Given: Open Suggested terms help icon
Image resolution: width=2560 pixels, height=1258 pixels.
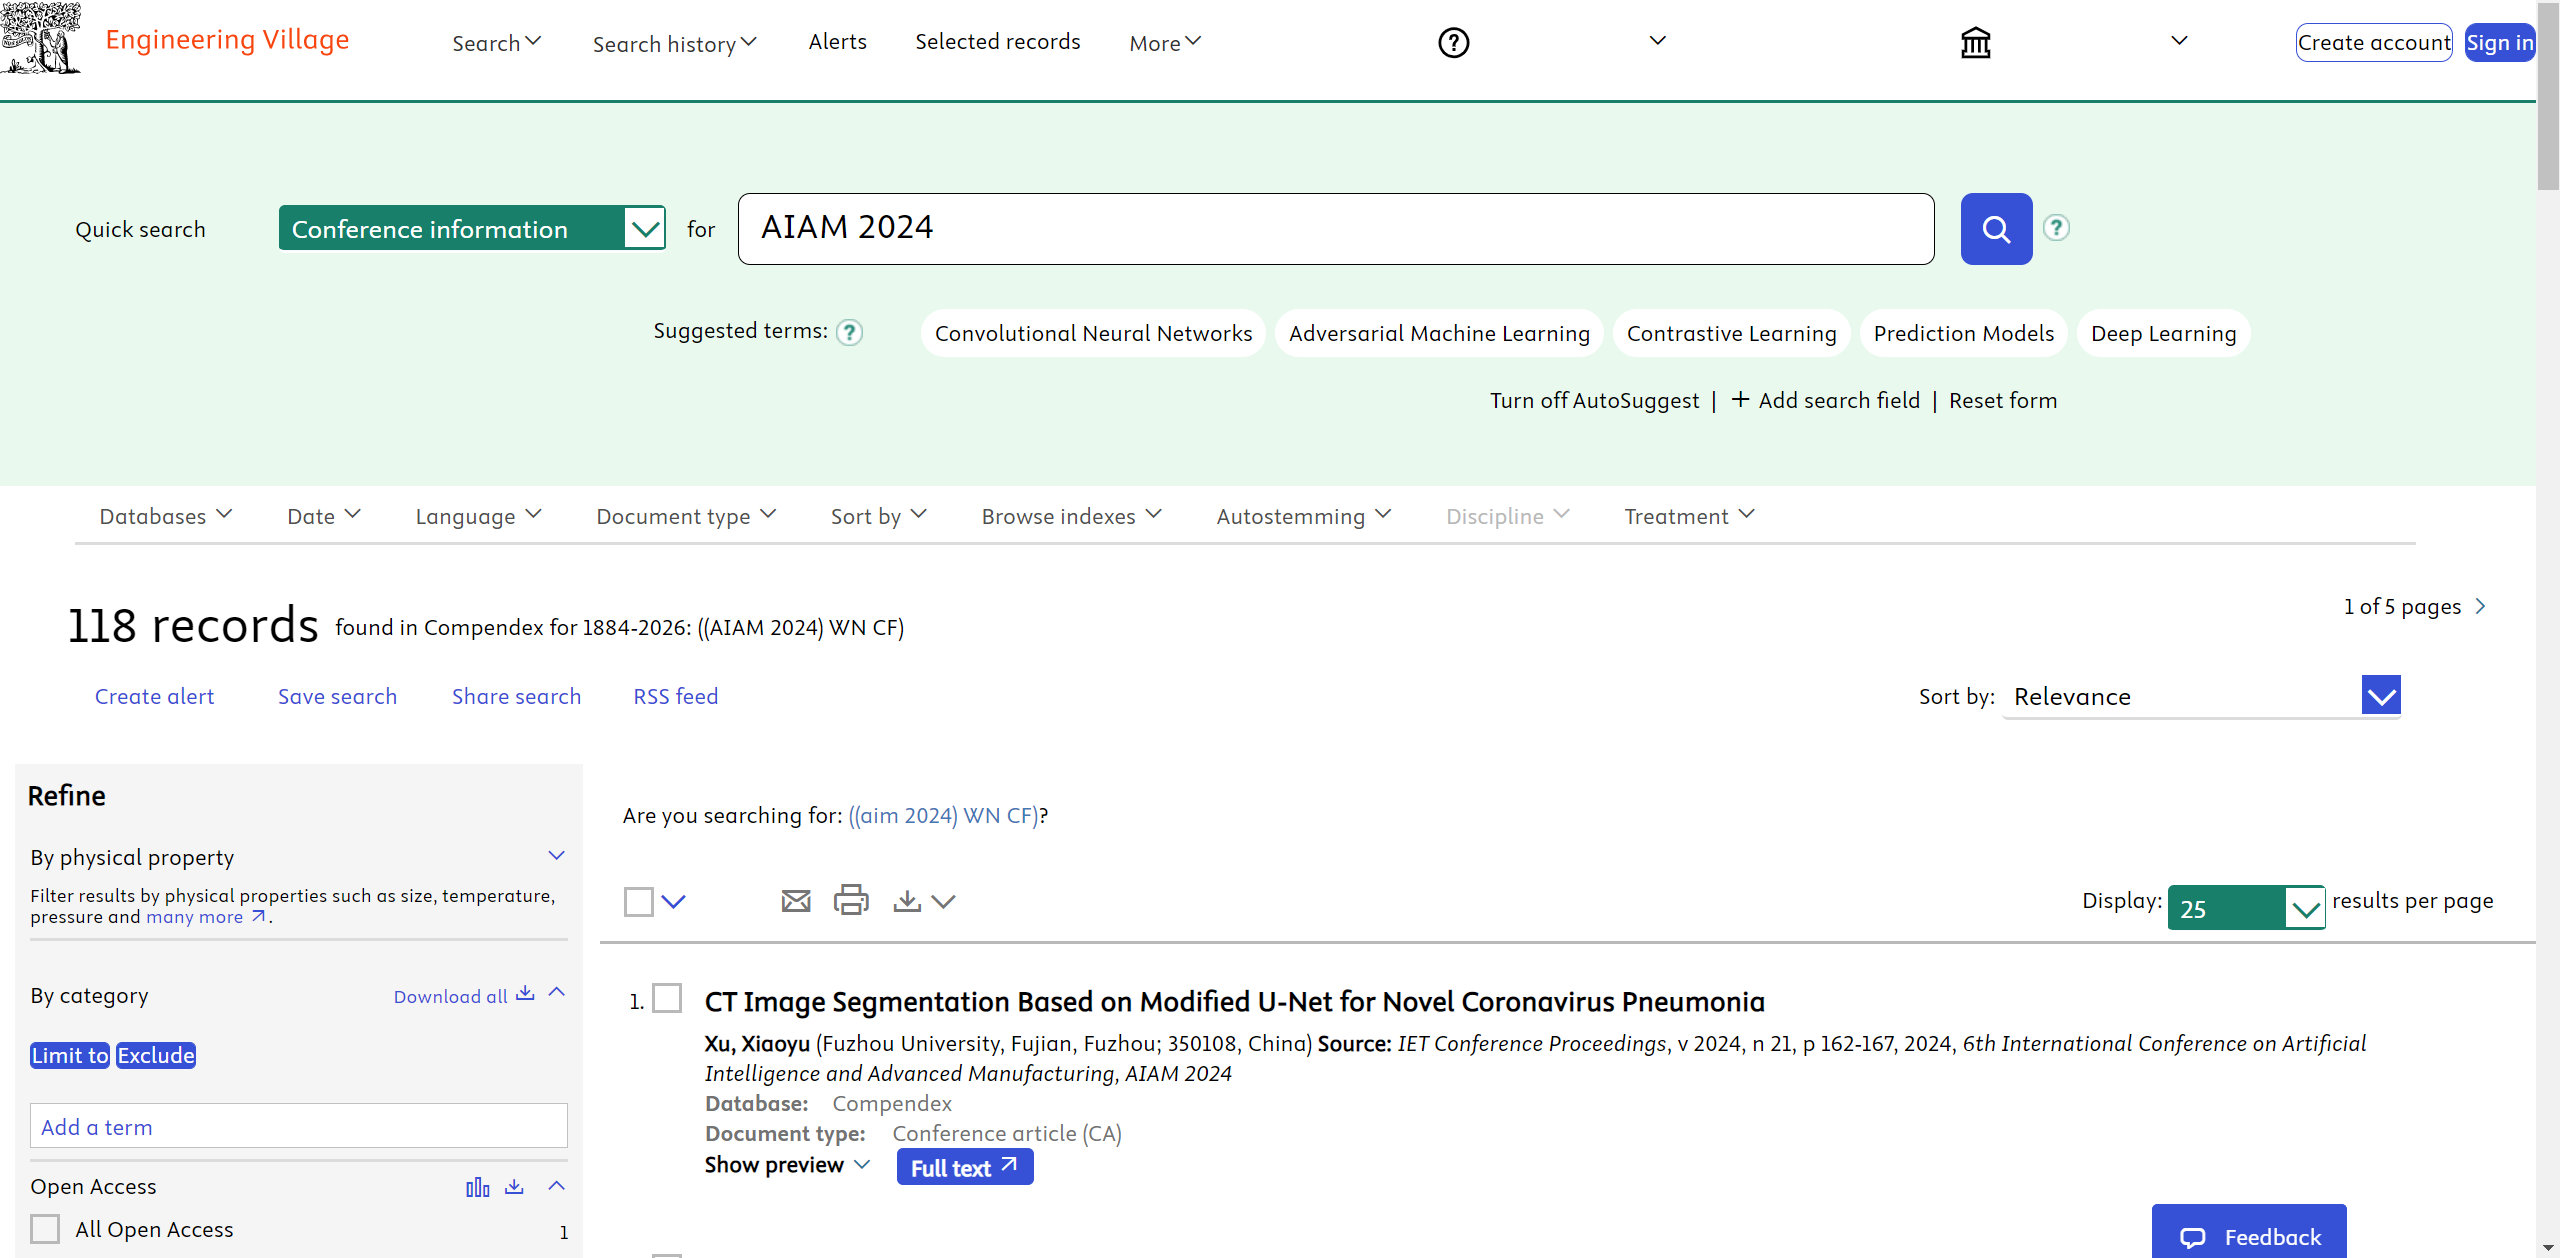Looking at the screenshot, I should (x=850, y=332).
